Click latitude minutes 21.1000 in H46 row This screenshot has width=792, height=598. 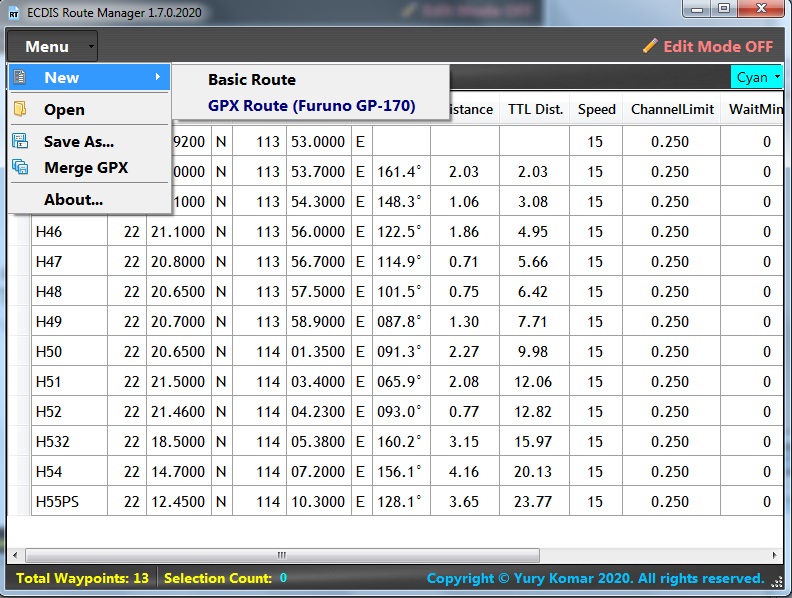click(x=178, y=231)
